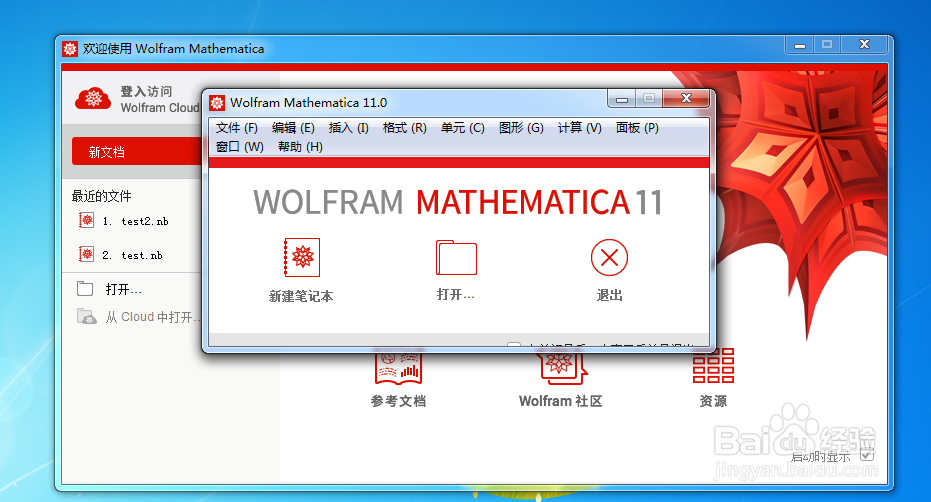Screen dimensions: 931x502
Task: Close the welcome Wolfram Mathematica window
Action: 864,45
